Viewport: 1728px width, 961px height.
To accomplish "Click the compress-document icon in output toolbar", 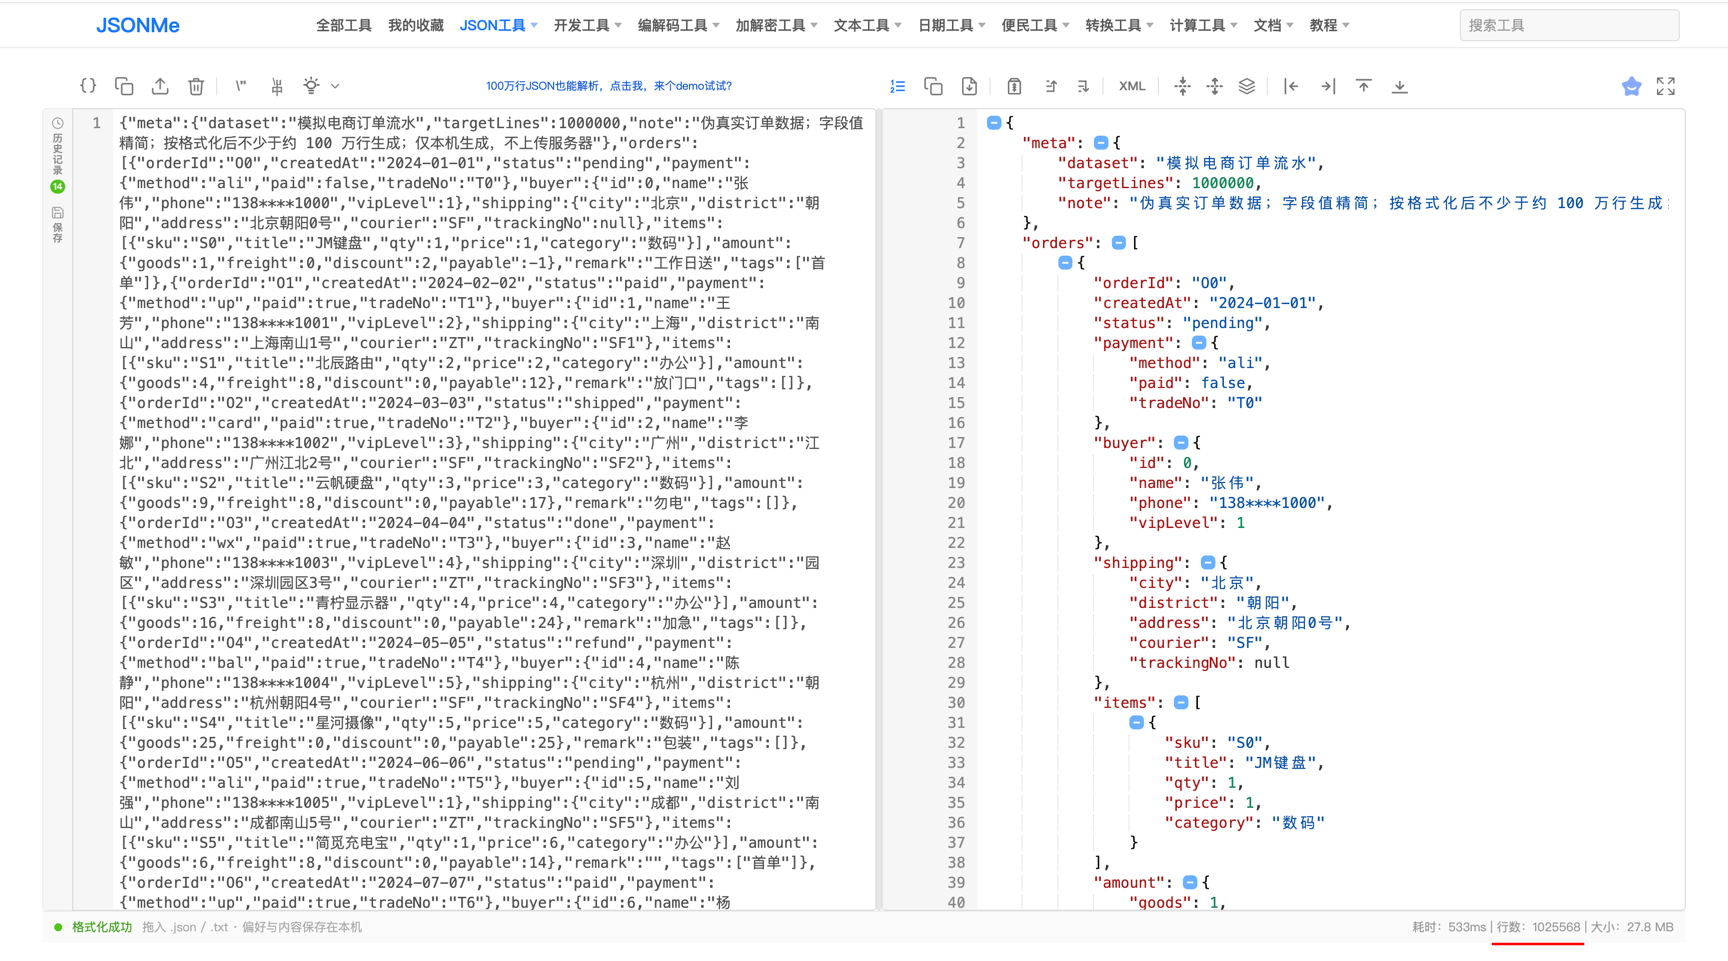I will click(x=1014, y=86).
